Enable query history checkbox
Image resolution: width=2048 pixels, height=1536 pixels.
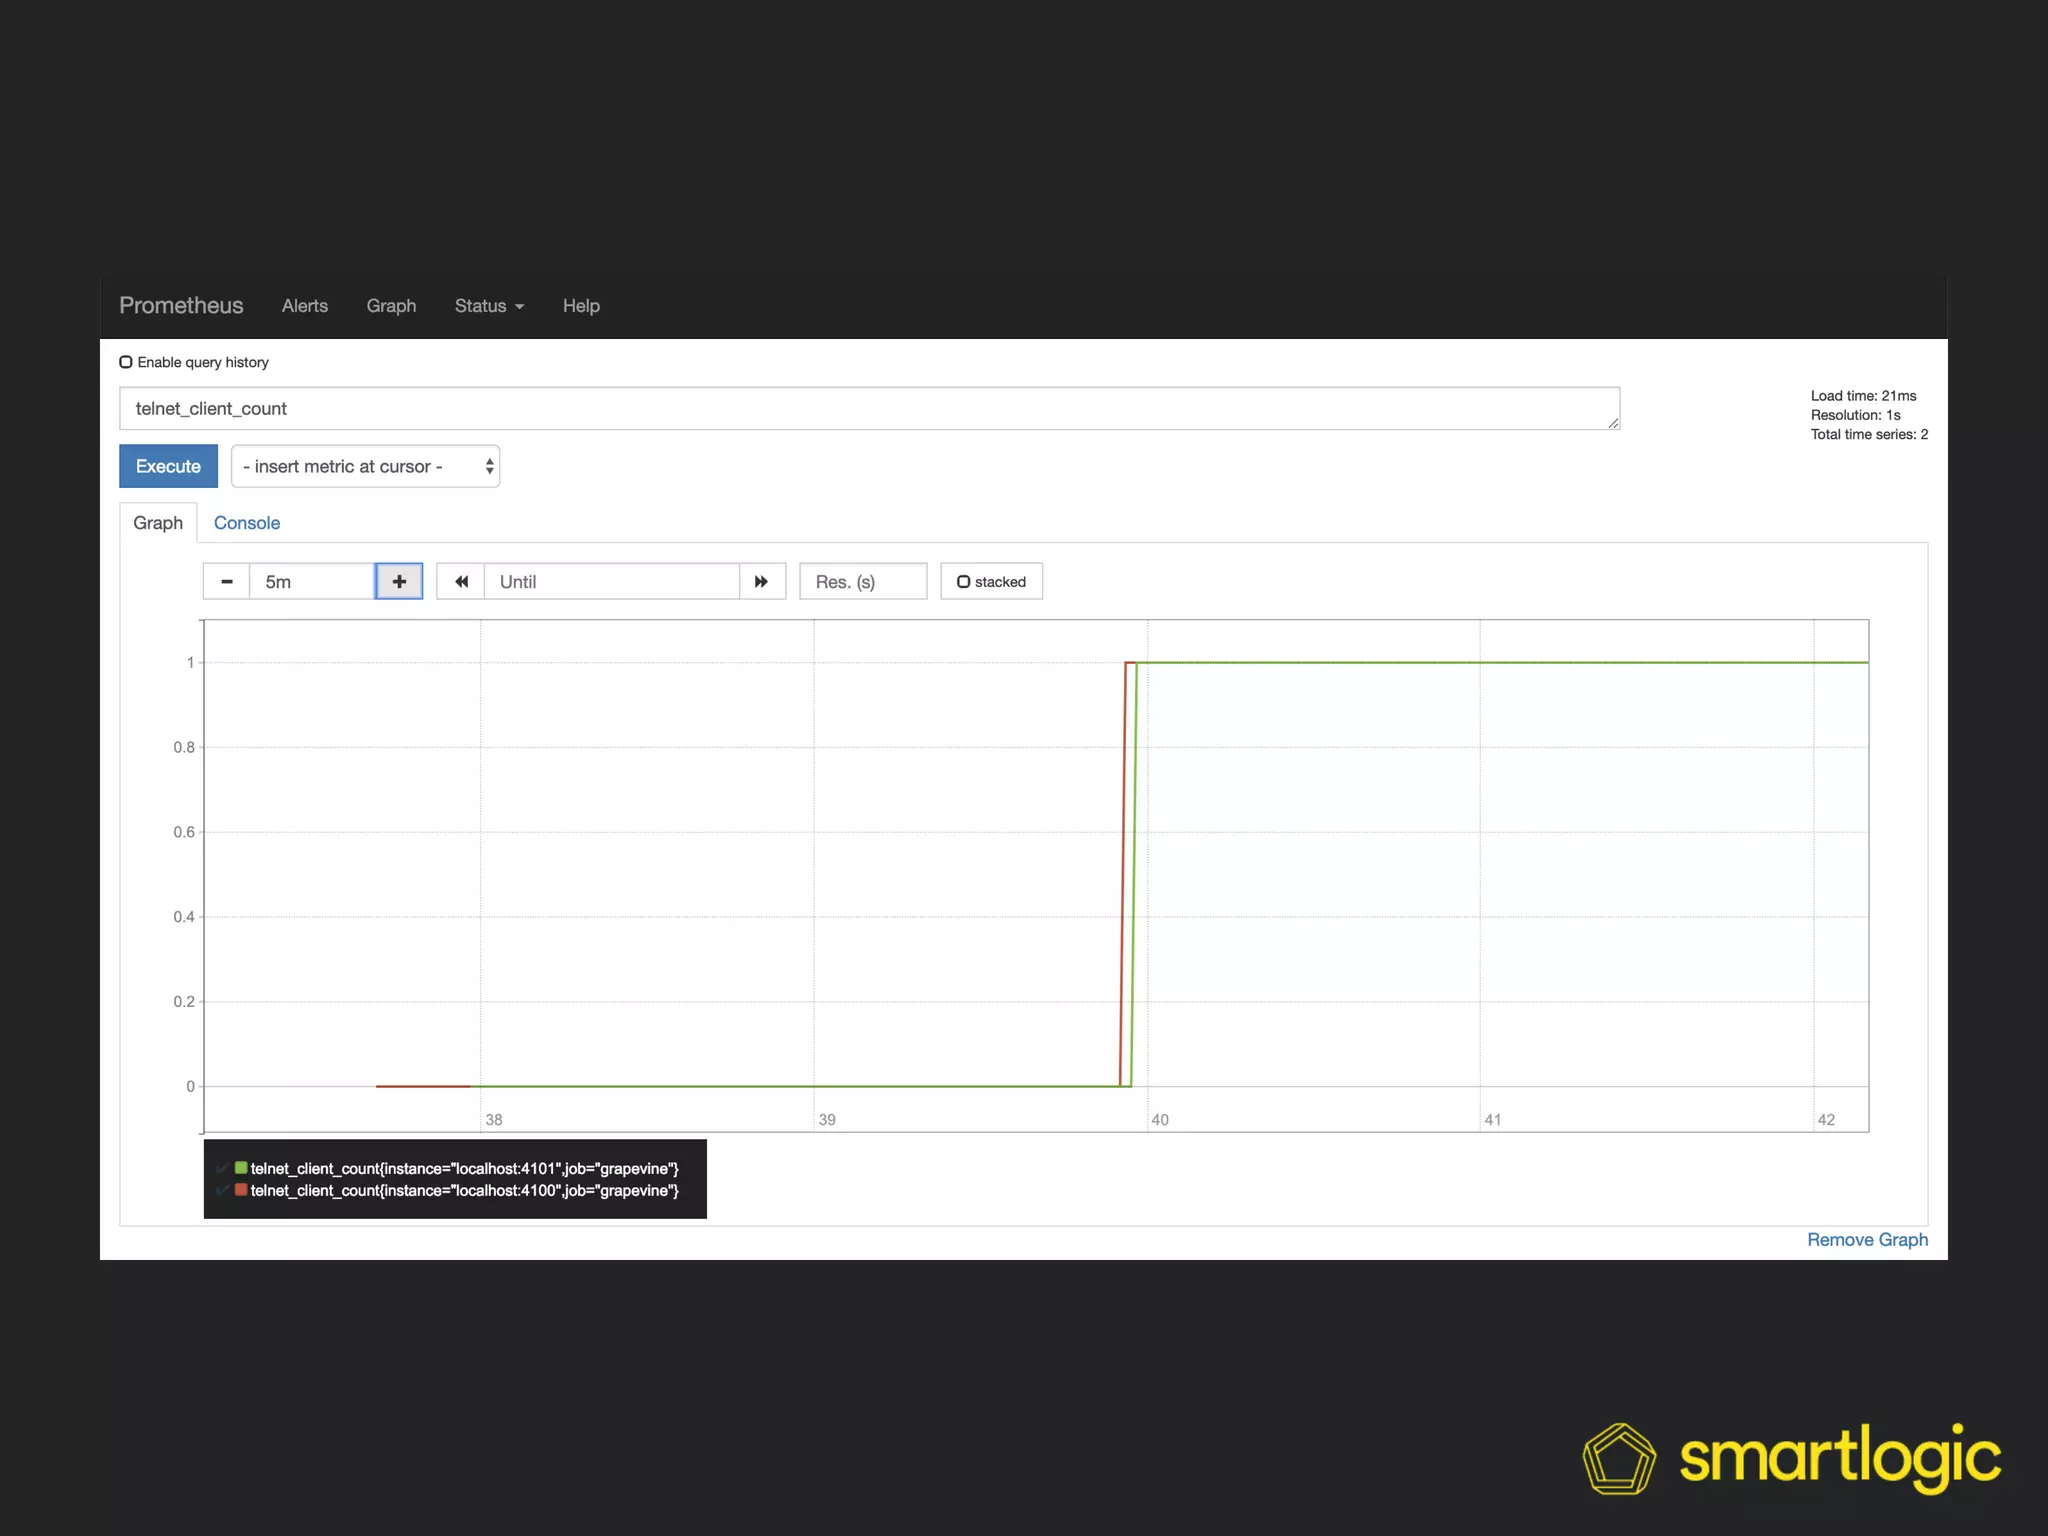coord(126,362)
